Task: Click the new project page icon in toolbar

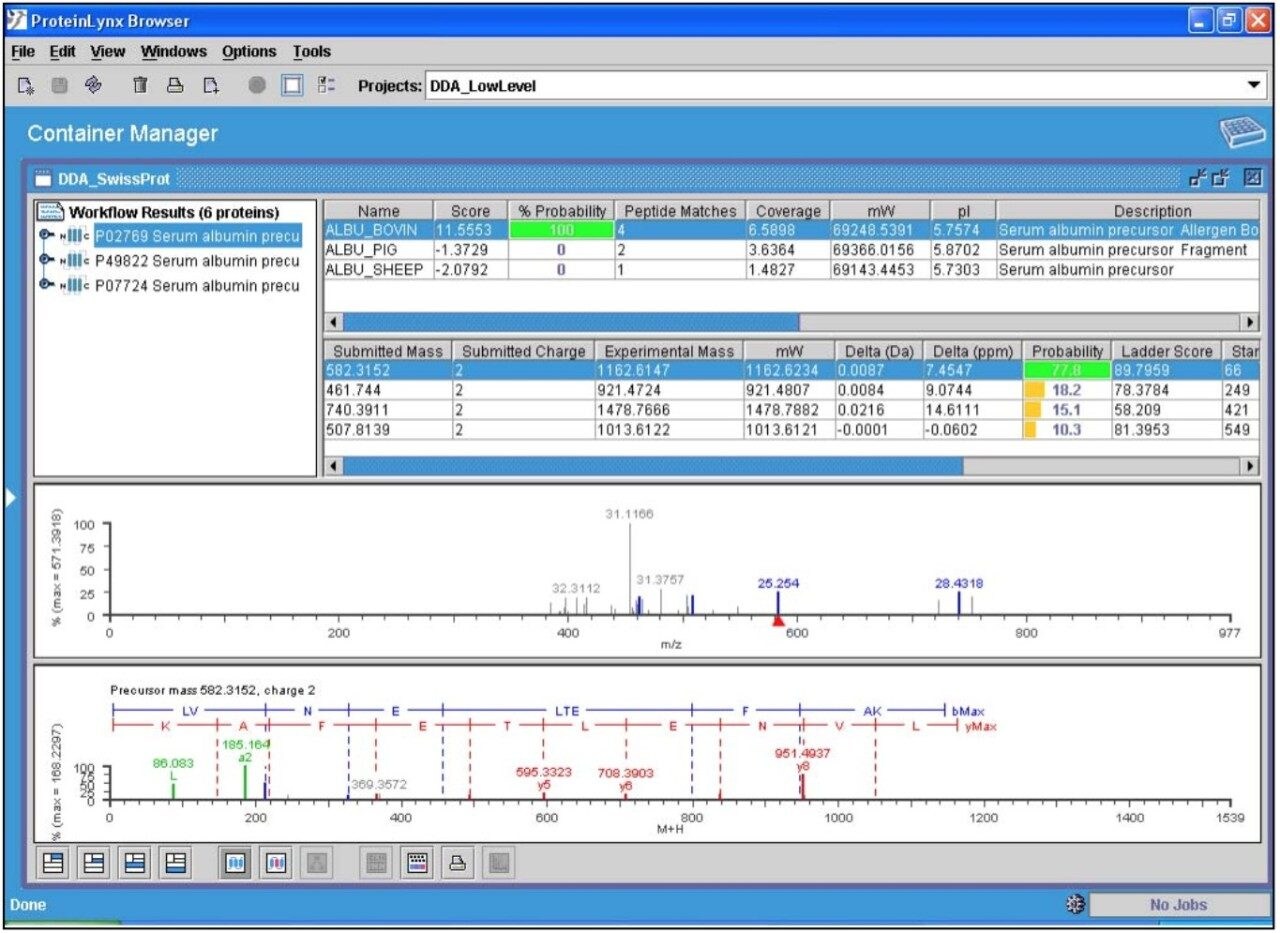Action: [27, 86]
